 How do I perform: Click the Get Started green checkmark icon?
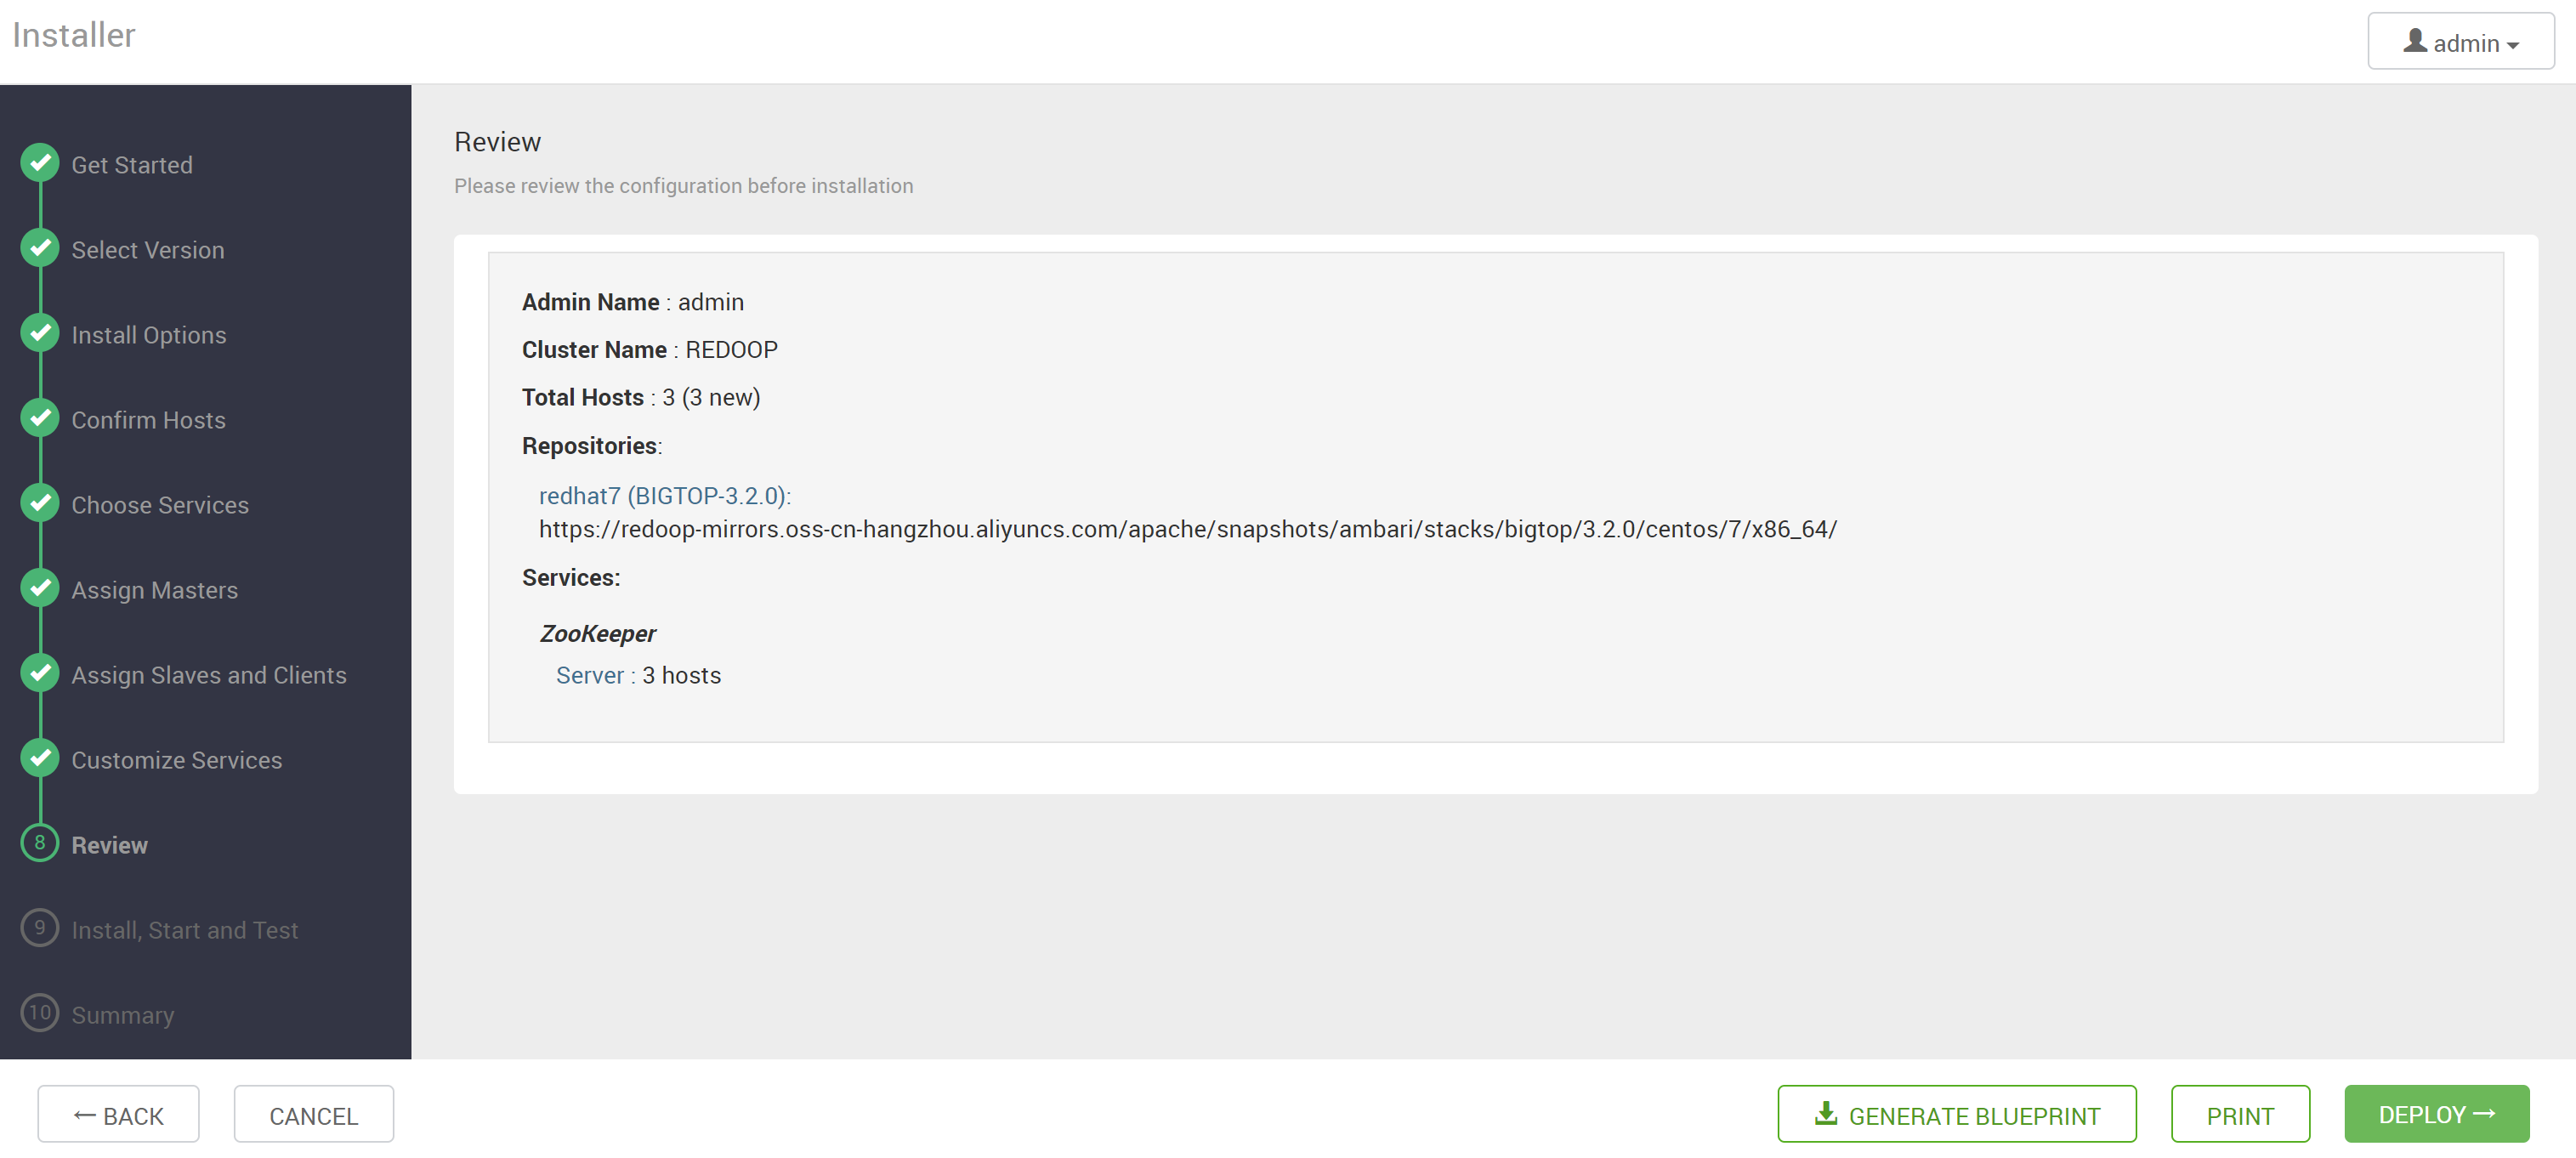point(40,163)
